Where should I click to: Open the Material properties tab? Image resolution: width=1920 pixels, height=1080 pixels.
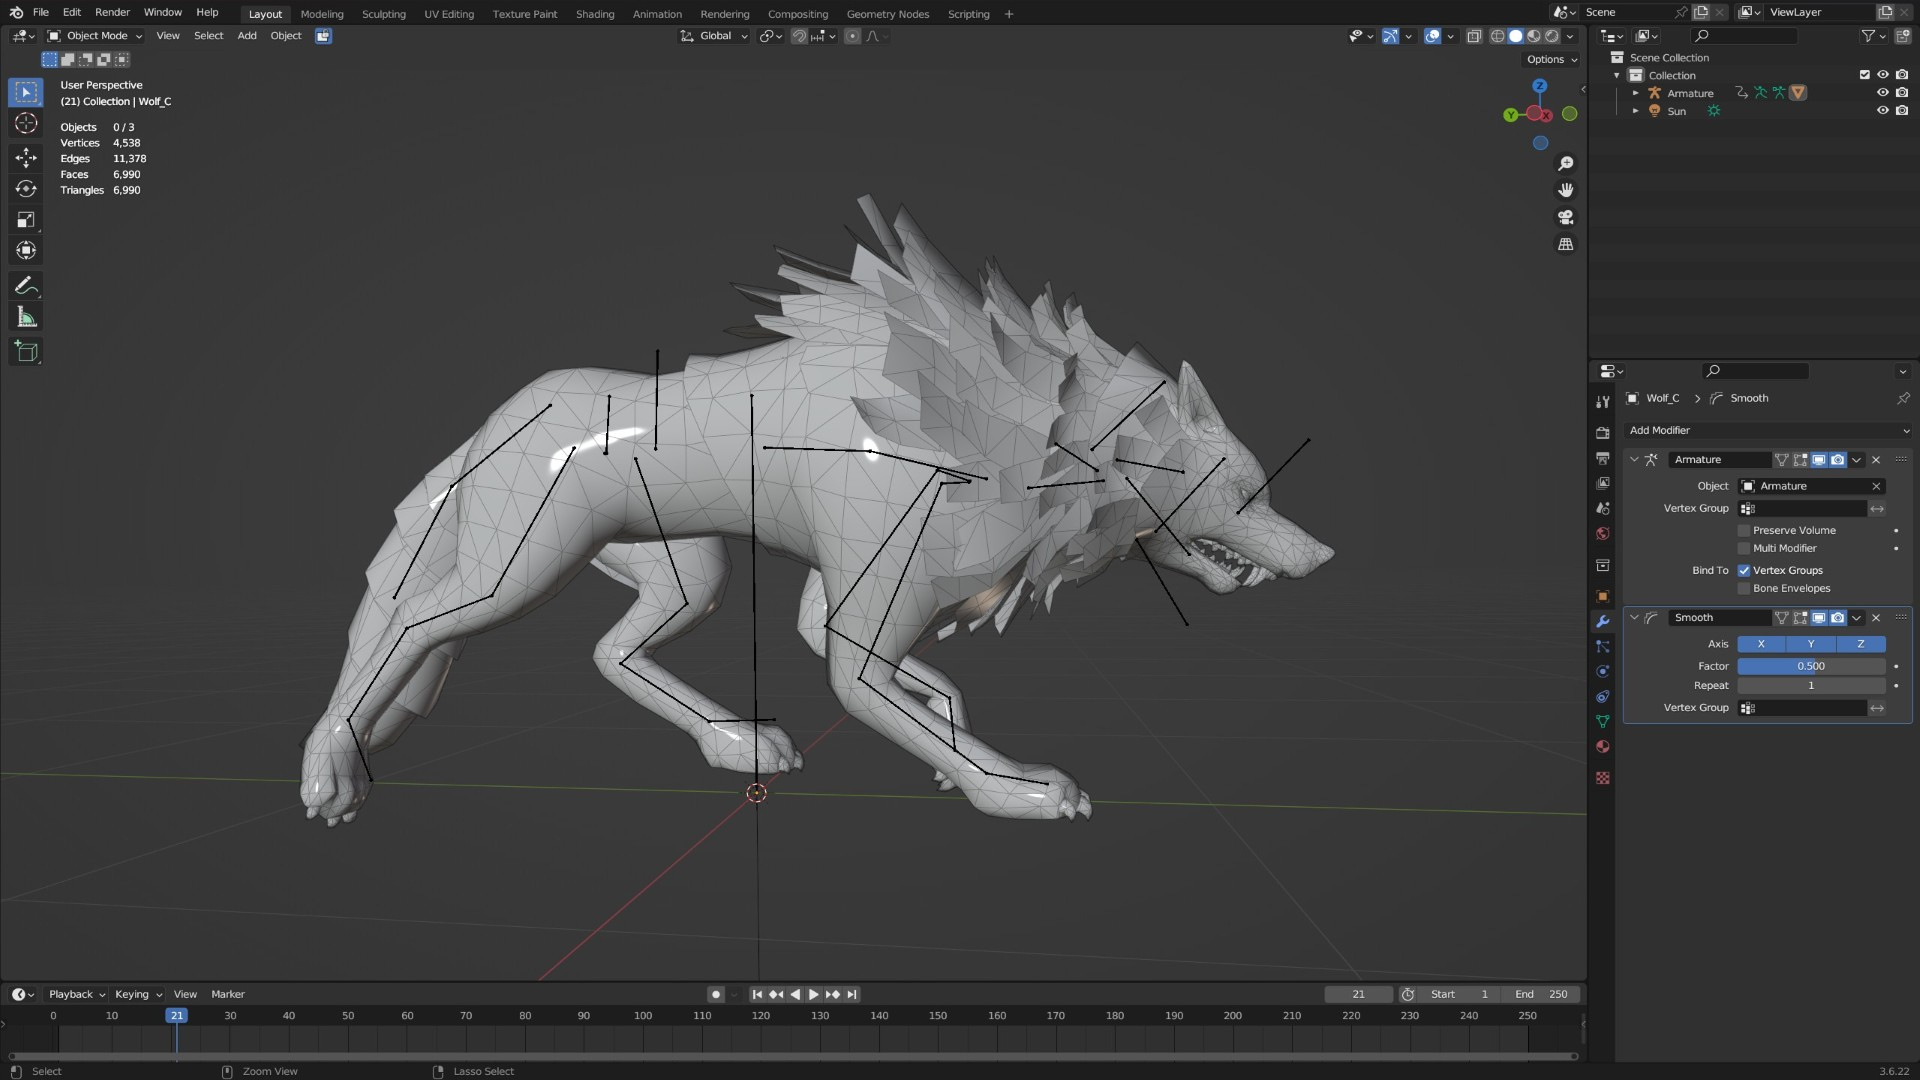click(1603, 746)
